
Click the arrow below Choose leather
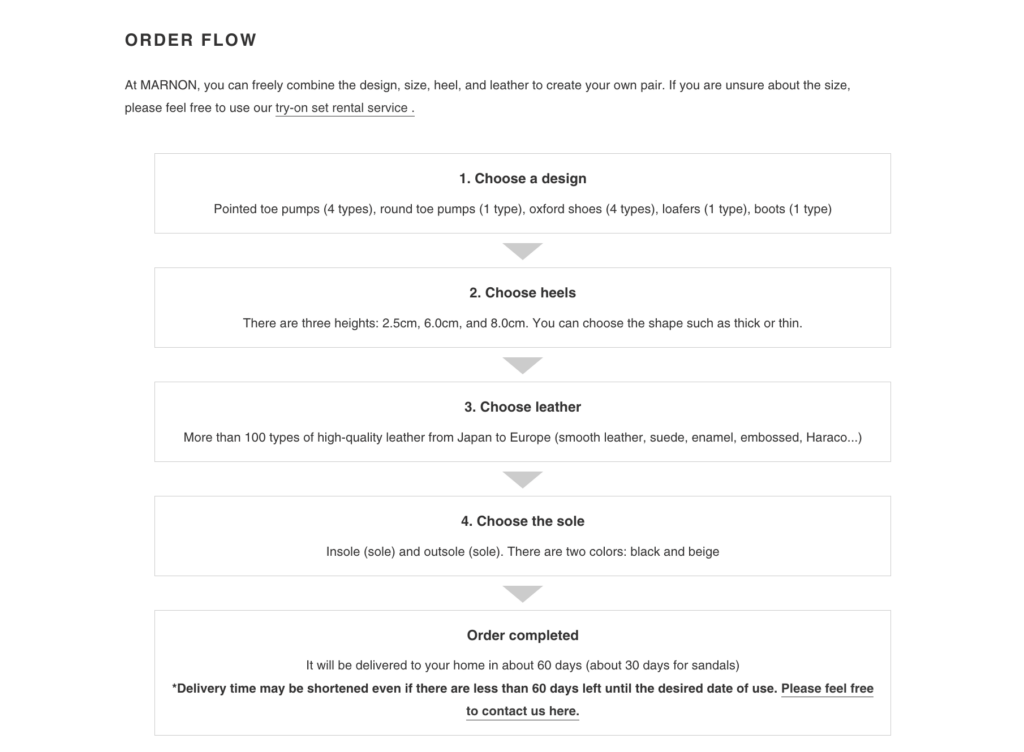[522, 479]
